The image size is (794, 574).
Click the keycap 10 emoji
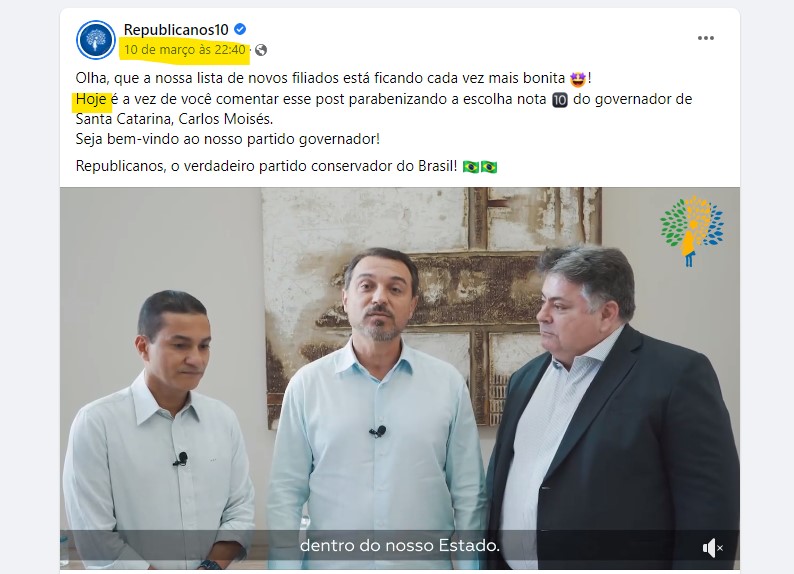560,100
